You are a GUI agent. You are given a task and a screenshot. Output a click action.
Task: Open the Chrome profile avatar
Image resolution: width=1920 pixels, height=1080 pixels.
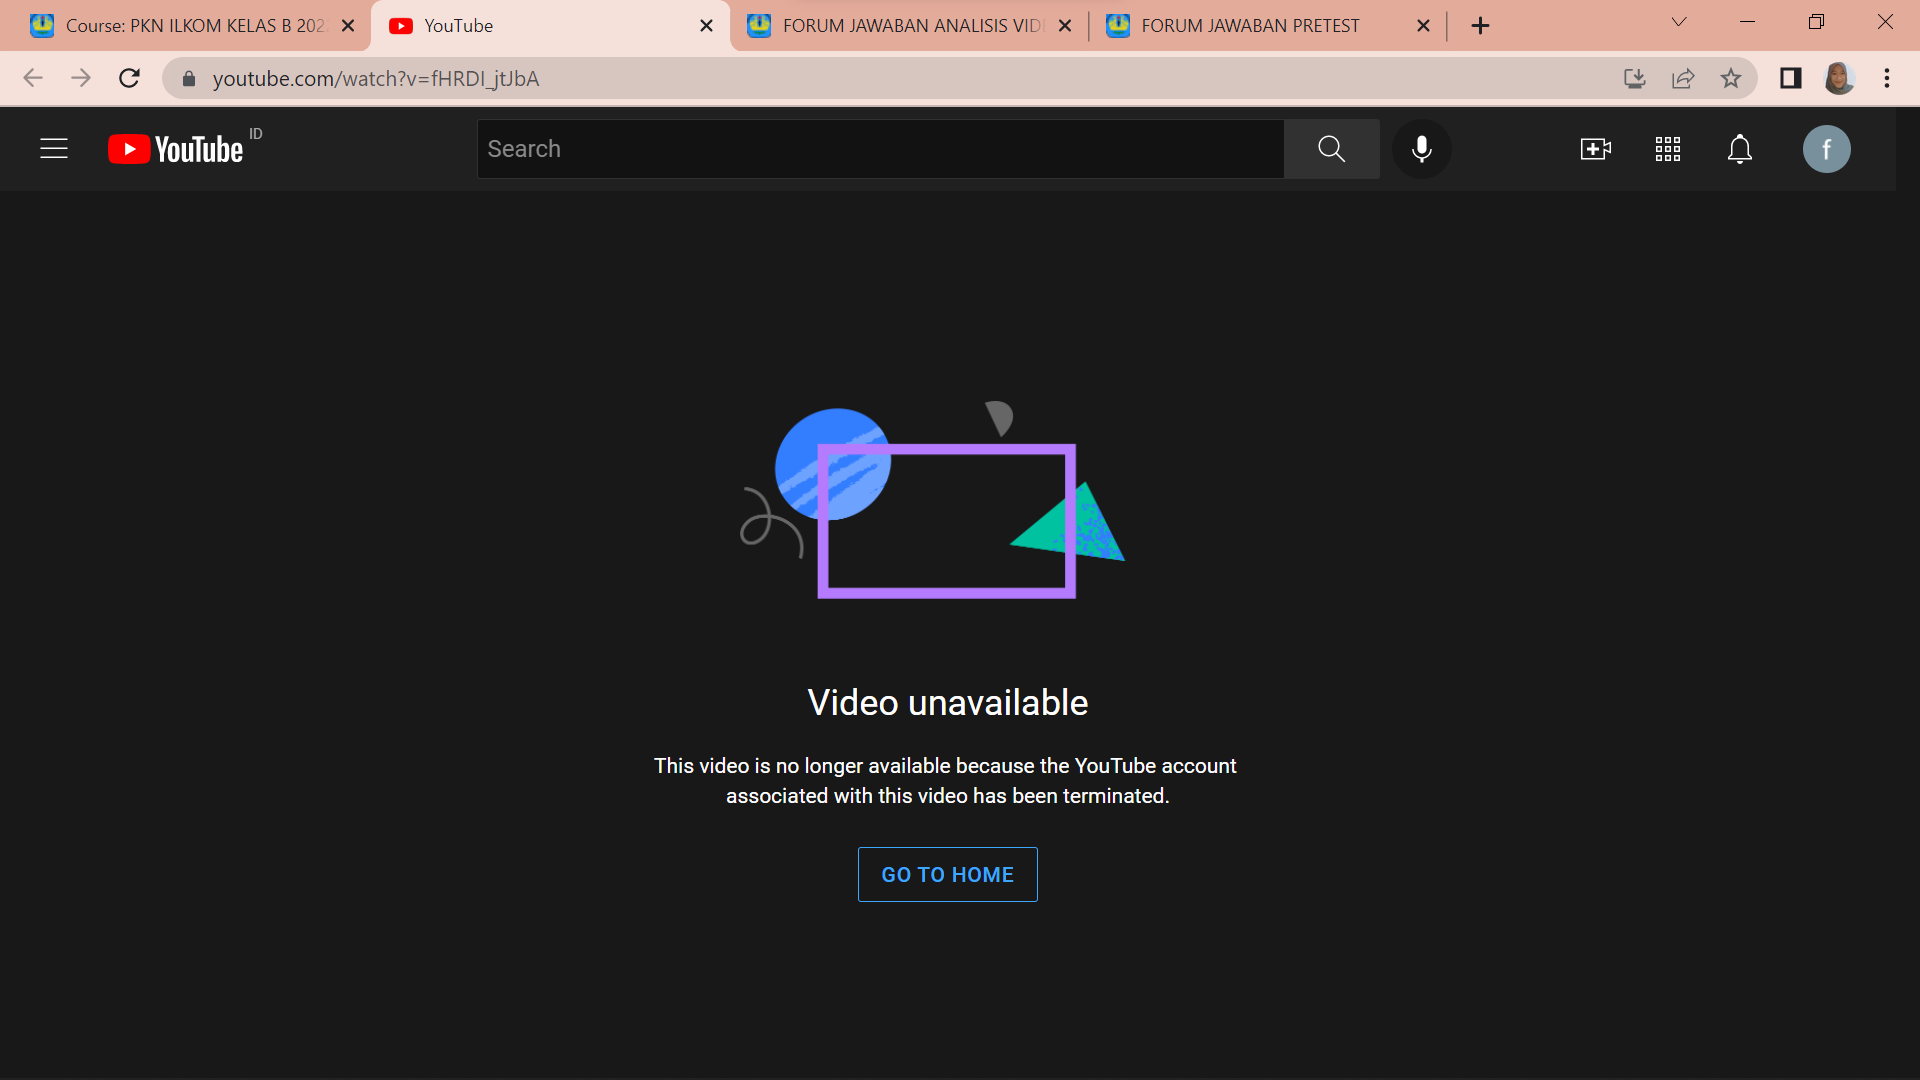(x=1839, y=78)
